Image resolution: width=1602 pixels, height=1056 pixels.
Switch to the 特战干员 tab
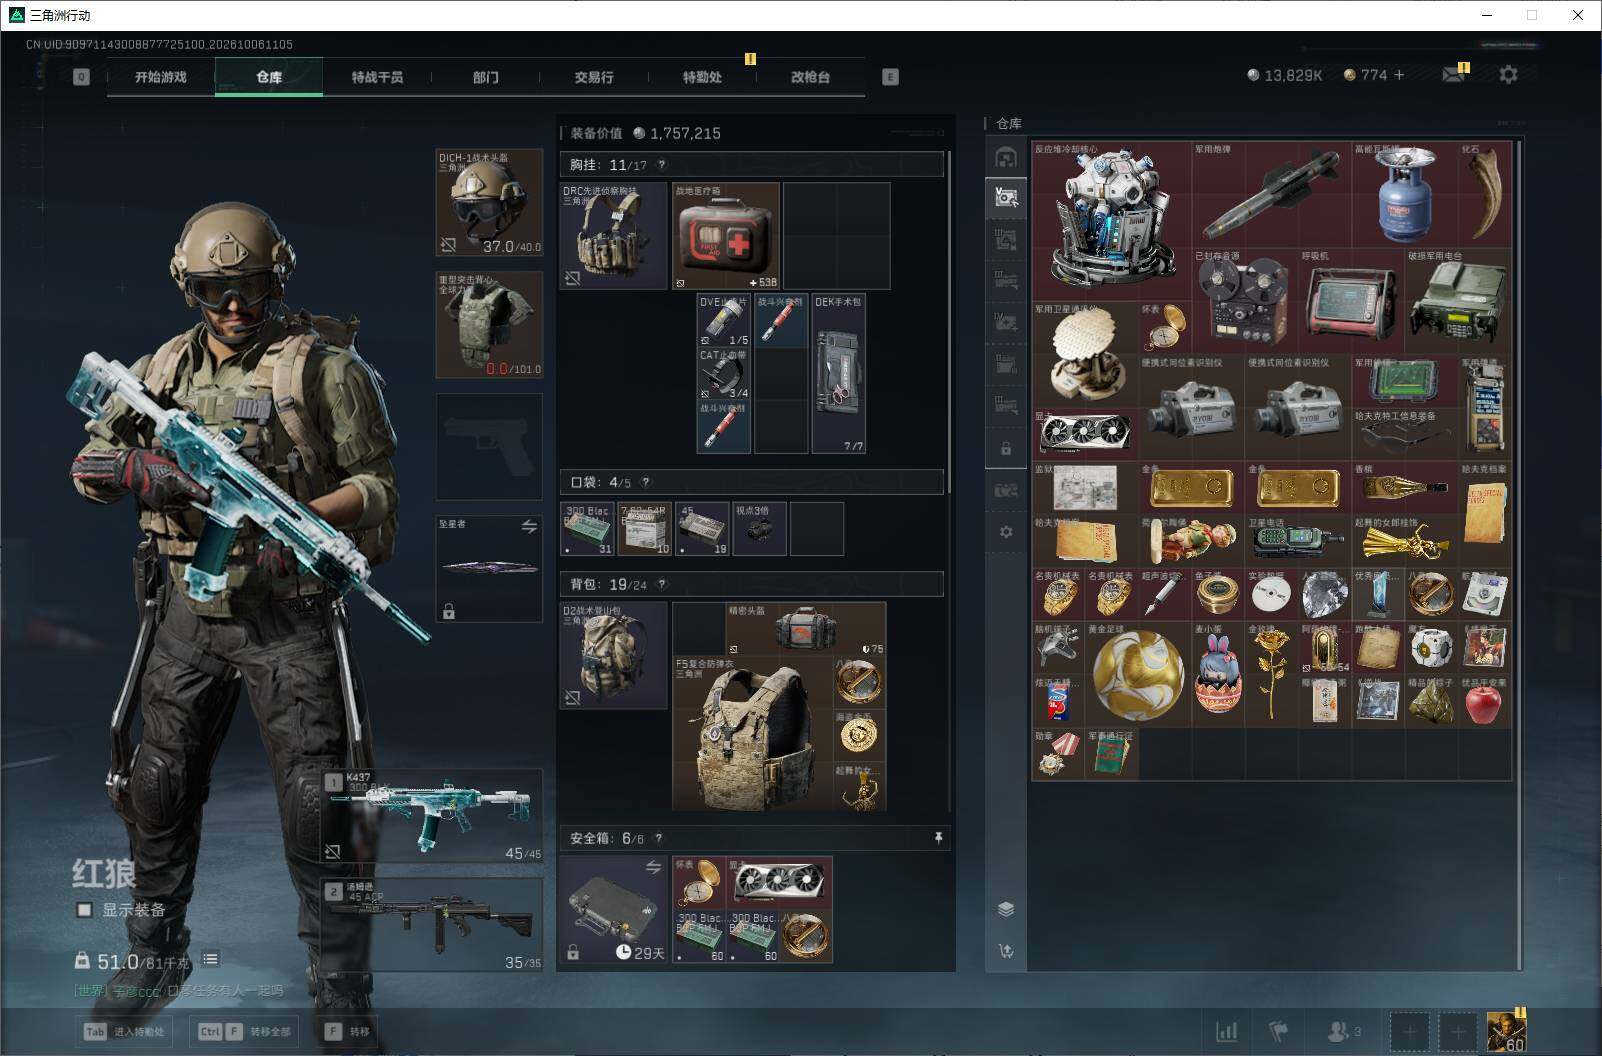tap(377, 77)
